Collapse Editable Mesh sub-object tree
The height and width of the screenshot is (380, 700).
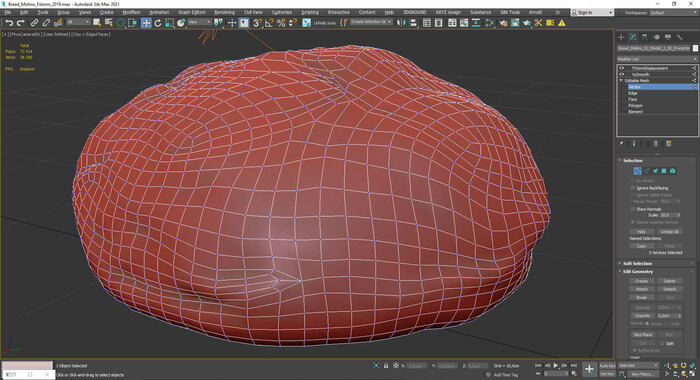[x=621, y=80]
